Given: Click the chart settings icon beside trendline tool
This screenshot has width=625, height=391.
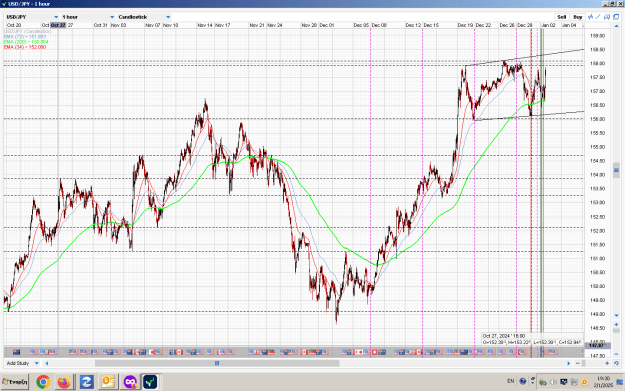Looking at the screenshot, I should 607,17.
